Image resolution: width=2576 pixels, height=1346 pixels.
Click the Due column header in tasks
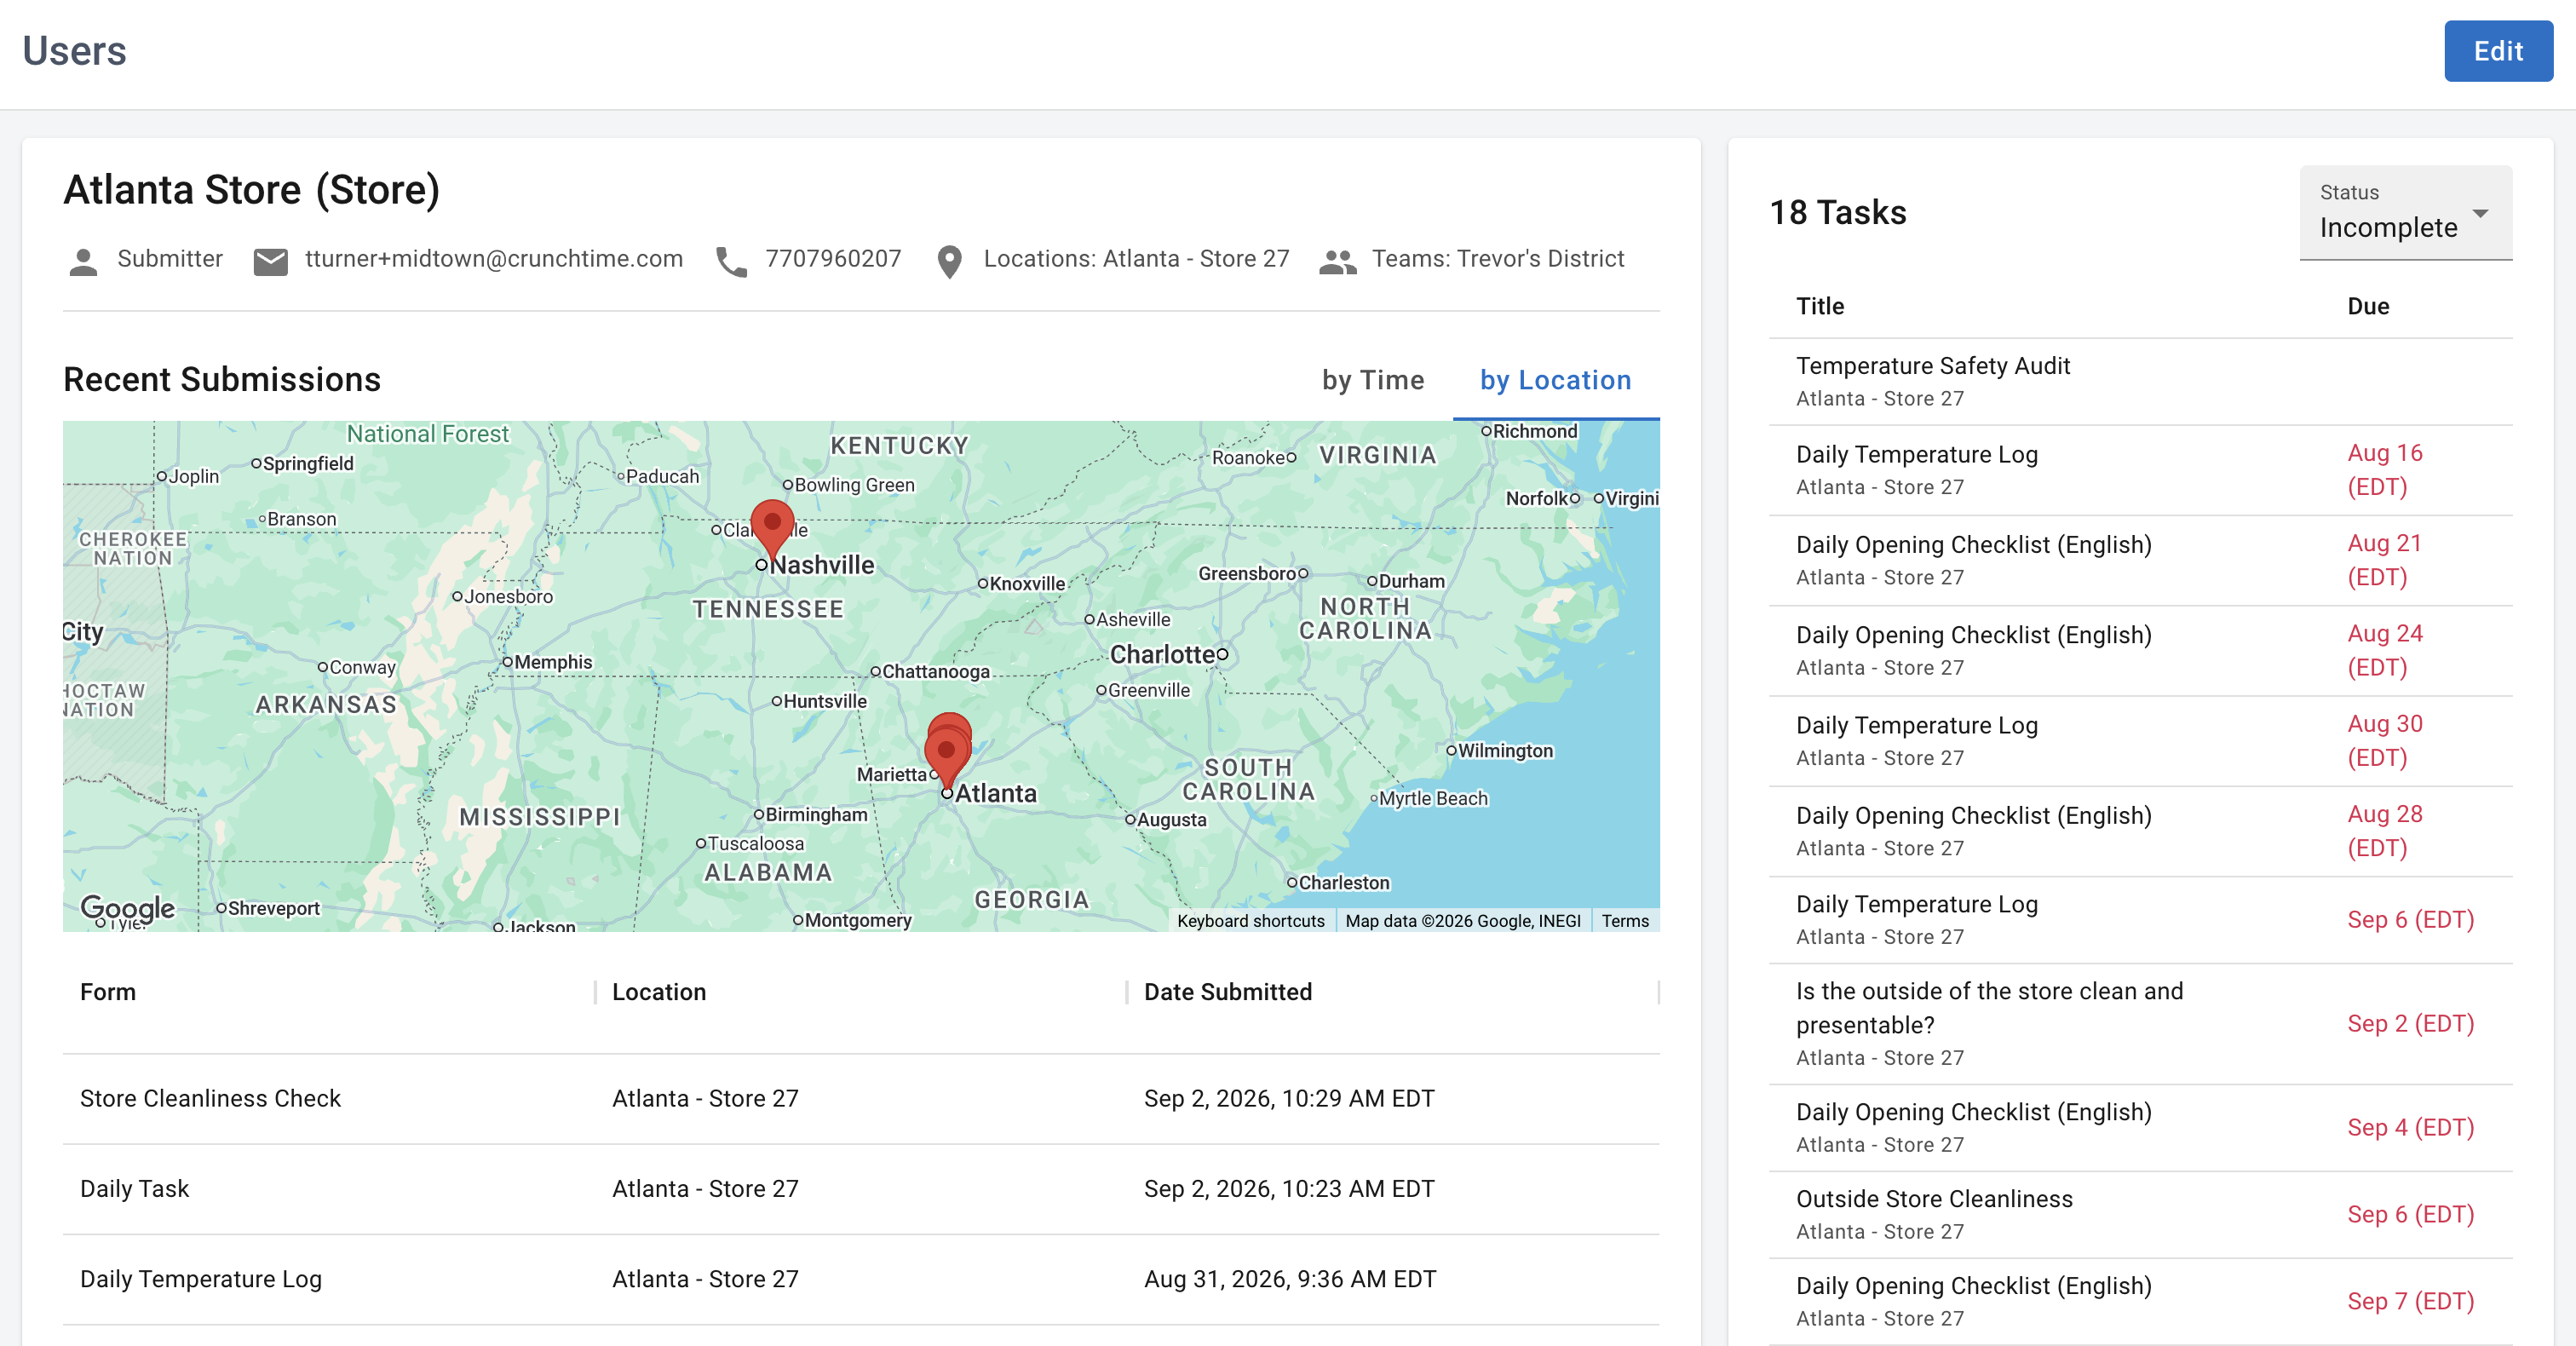(2367, 306)
